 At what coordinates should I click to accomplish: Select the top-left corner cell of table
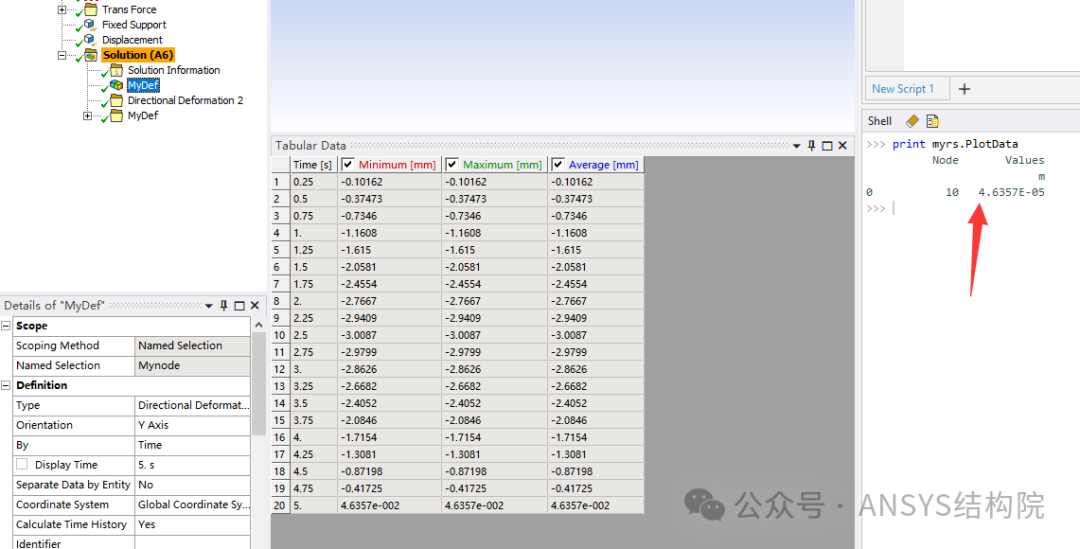coord(280,165)
